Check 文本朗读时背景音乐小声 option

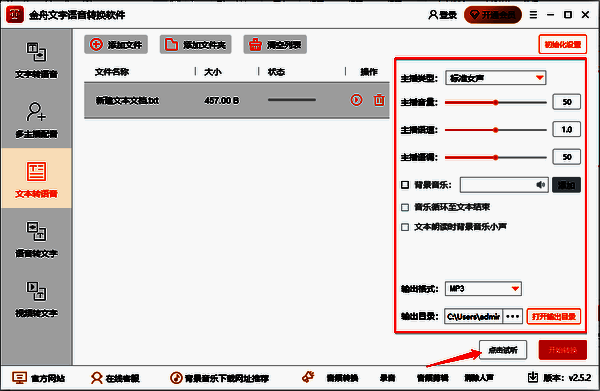tap(405, 227)
